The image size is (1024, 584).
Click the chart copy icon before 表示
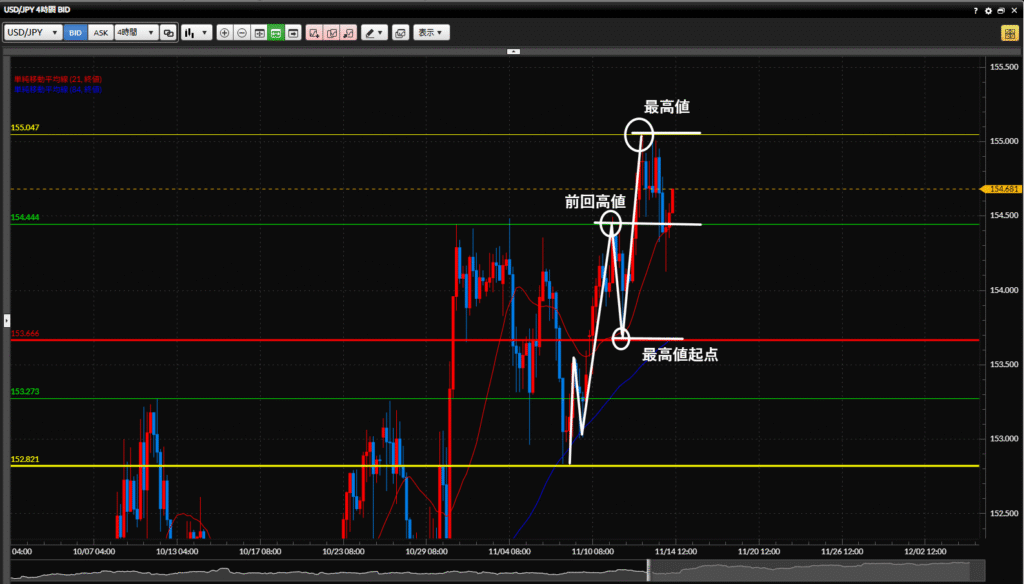(400, 32)
